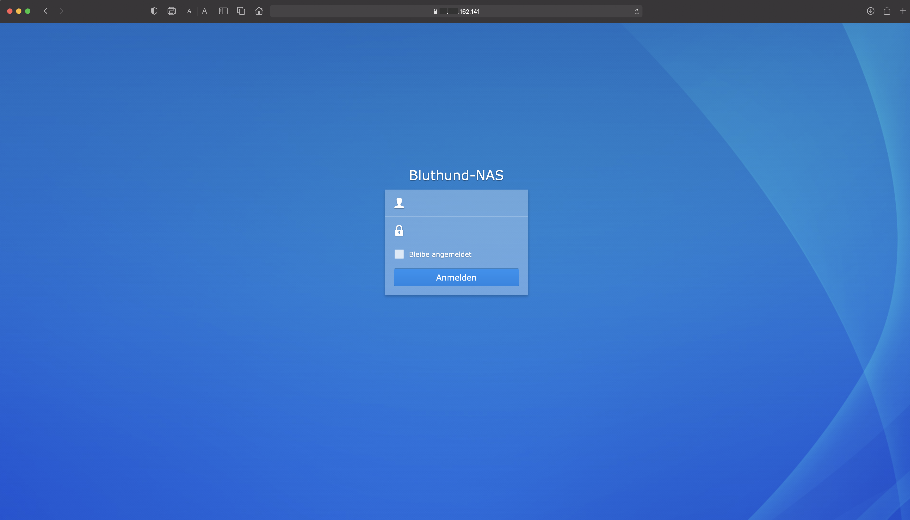Show the browser downloads icon
The image size is (910, 520).
(870, 11)
